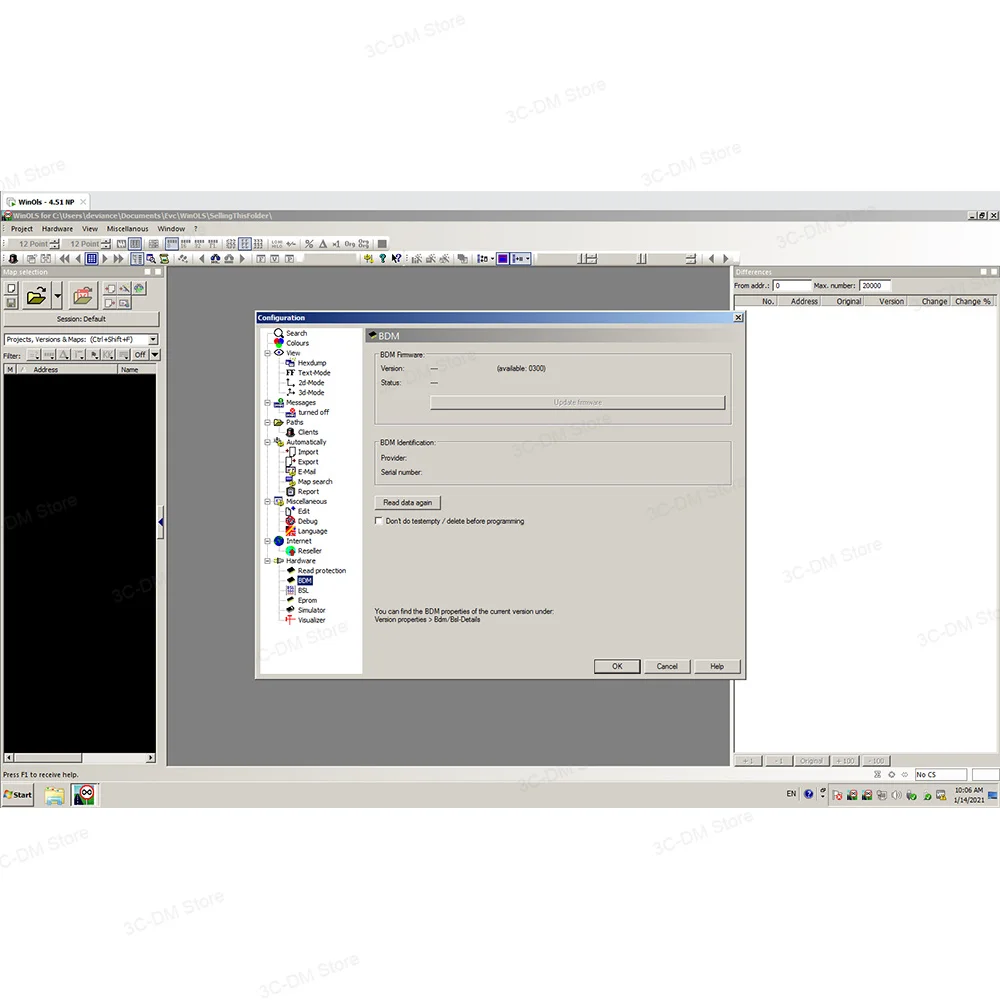Viewport: 1000px width, 1000px height.
Task: Click the percent display toolbar icon
Action: click(x=309, y=244)
